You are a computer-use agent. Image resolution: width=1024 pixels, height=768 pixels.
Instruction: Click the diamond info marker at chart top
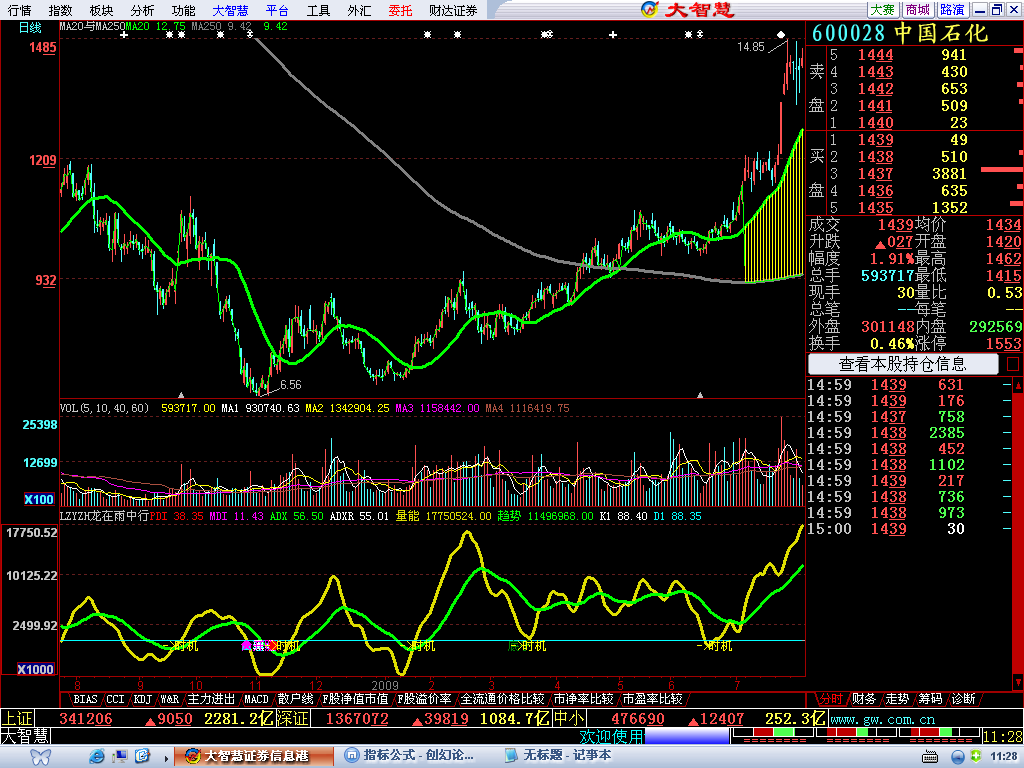click(781, 34)
